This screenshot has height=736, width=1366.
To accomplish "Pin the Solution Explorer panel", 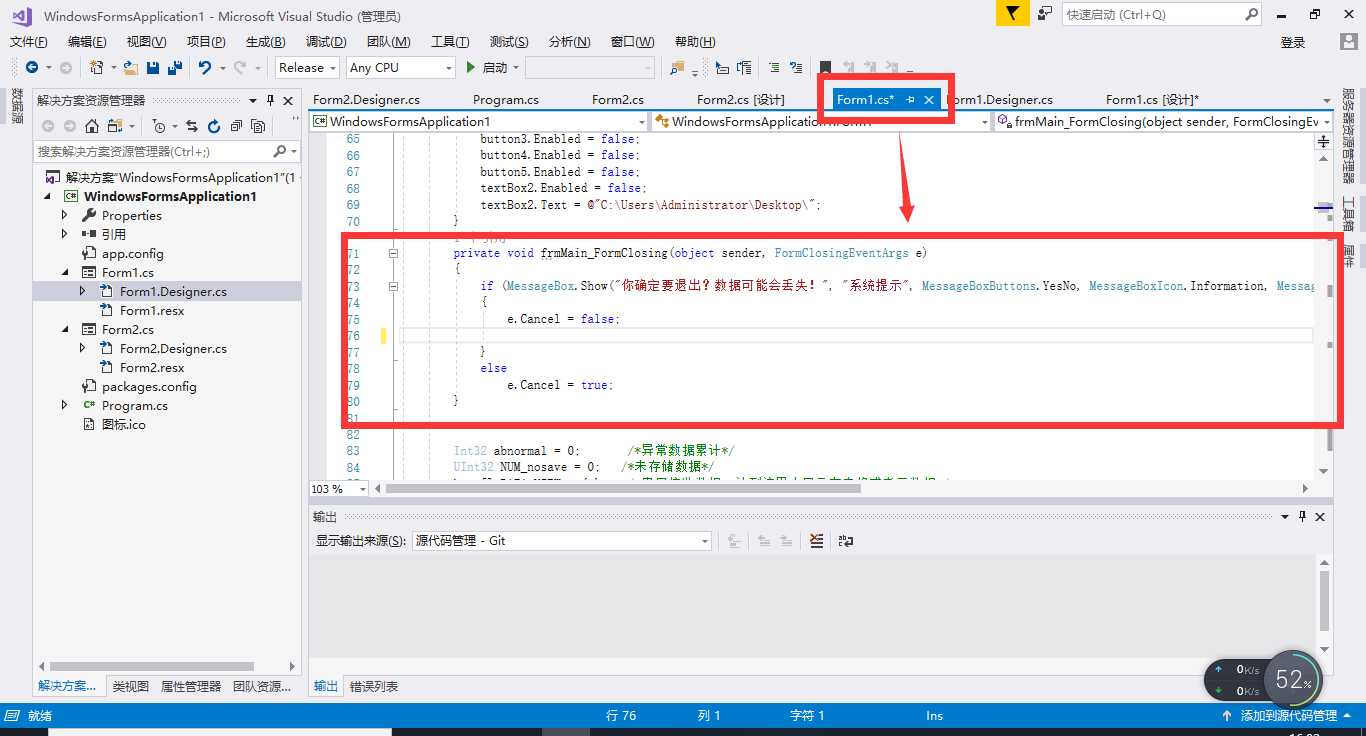I will pyautogui.click(x=270, y=100).
